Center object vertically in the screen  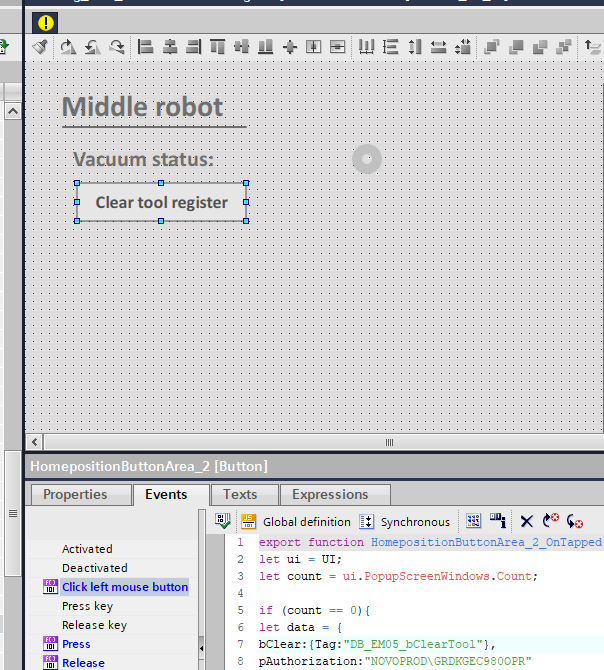tap(337, 47)
